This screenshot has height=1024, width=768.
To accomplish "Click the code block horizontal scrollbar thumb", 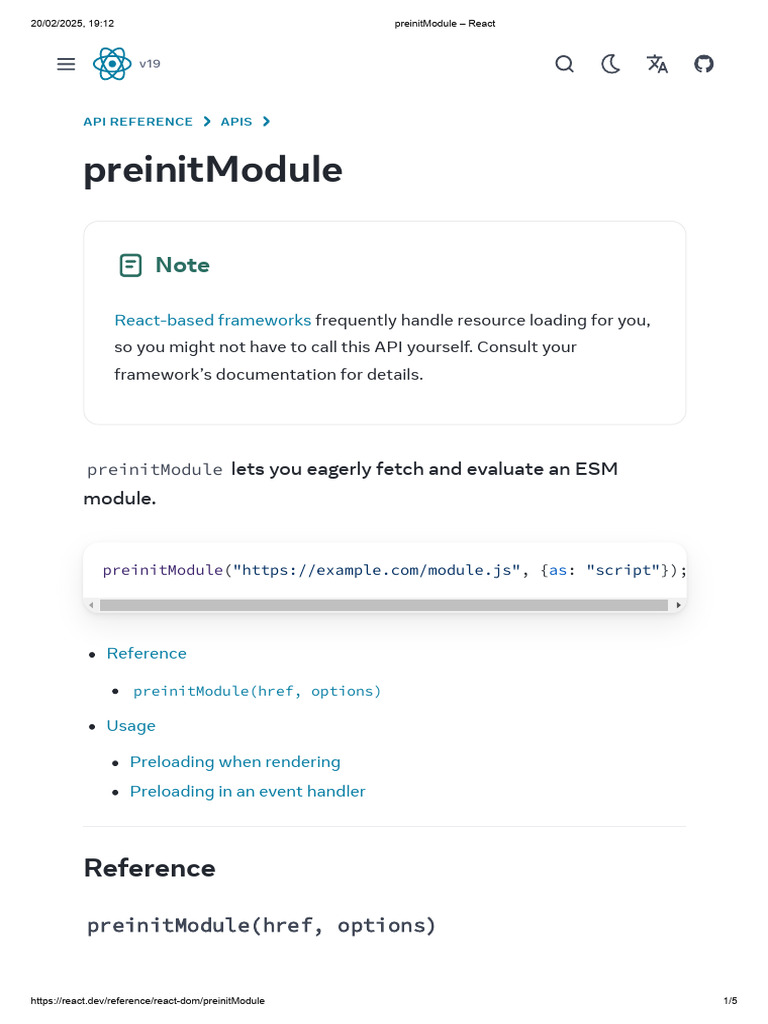I will (384, 605).
